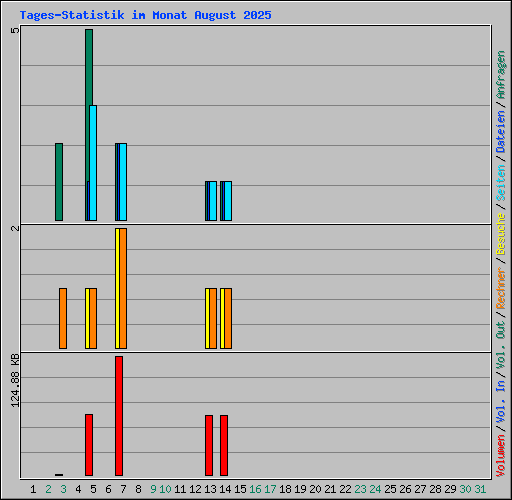This screenshot has height=500, width=512.
Task: Click the '124.88 KB' axis label
Action: 15,381
